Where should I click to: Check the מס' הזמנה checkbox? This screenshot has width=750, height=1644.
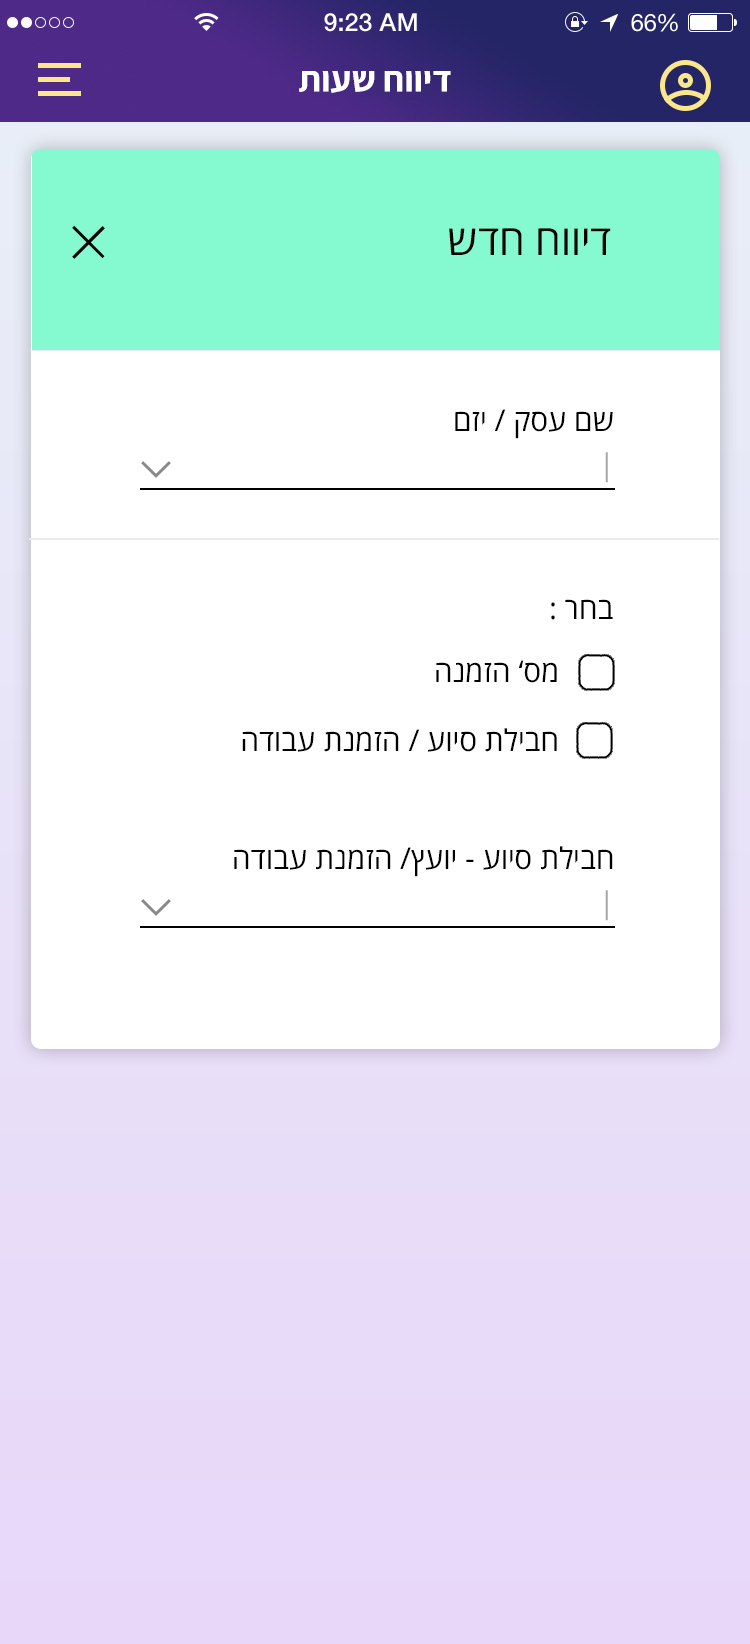(596, 672)
